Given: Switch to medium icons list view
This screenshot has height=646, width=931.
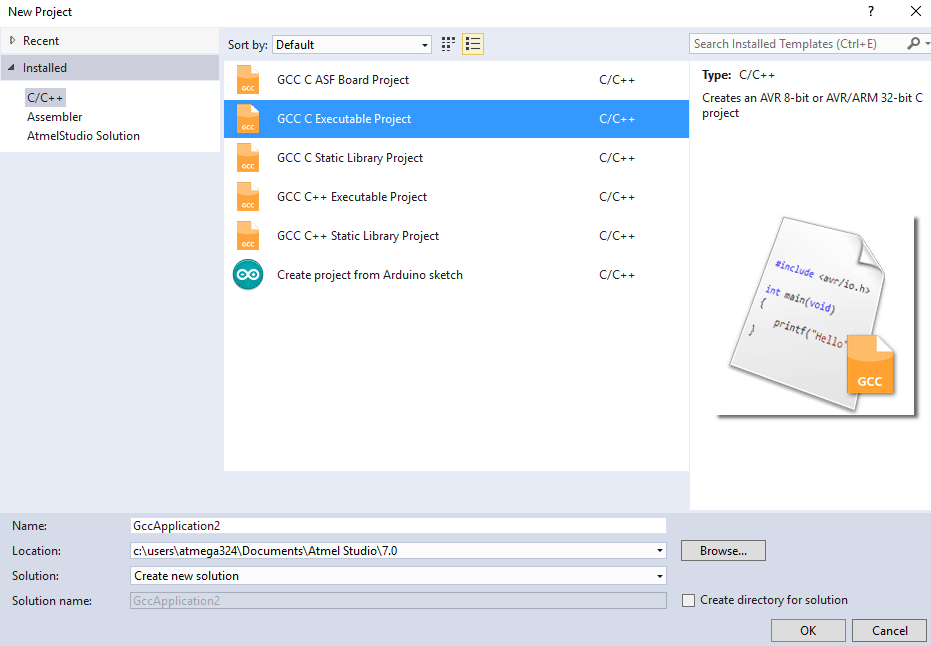Looking at the screenshot, I should pyautogui.click(x=473, y=44).
